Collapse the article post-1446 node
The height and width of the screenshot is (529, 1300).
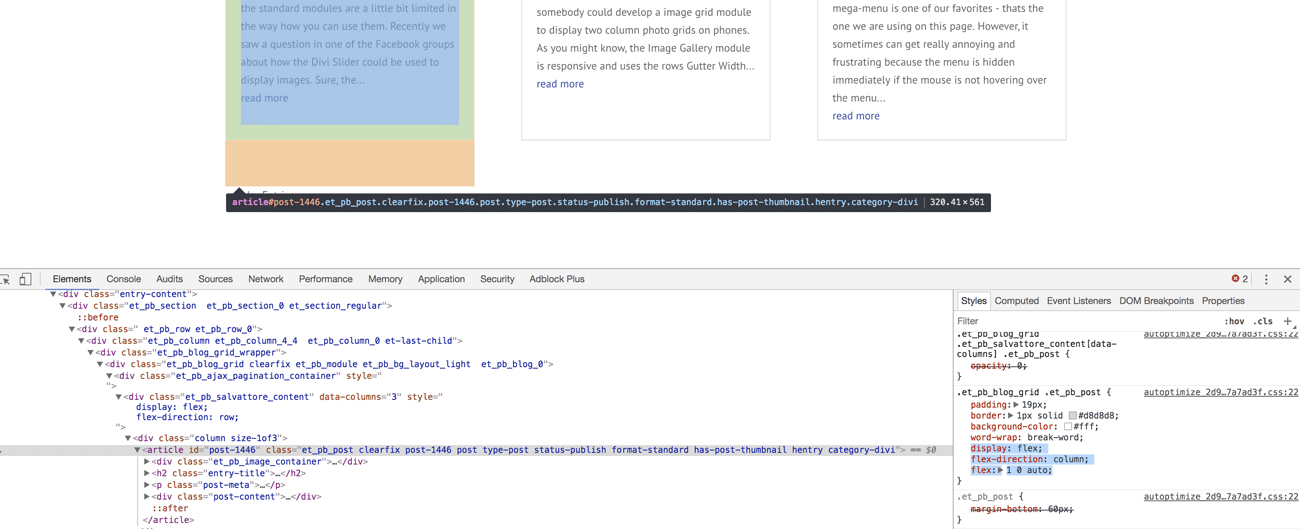[137, 450]
